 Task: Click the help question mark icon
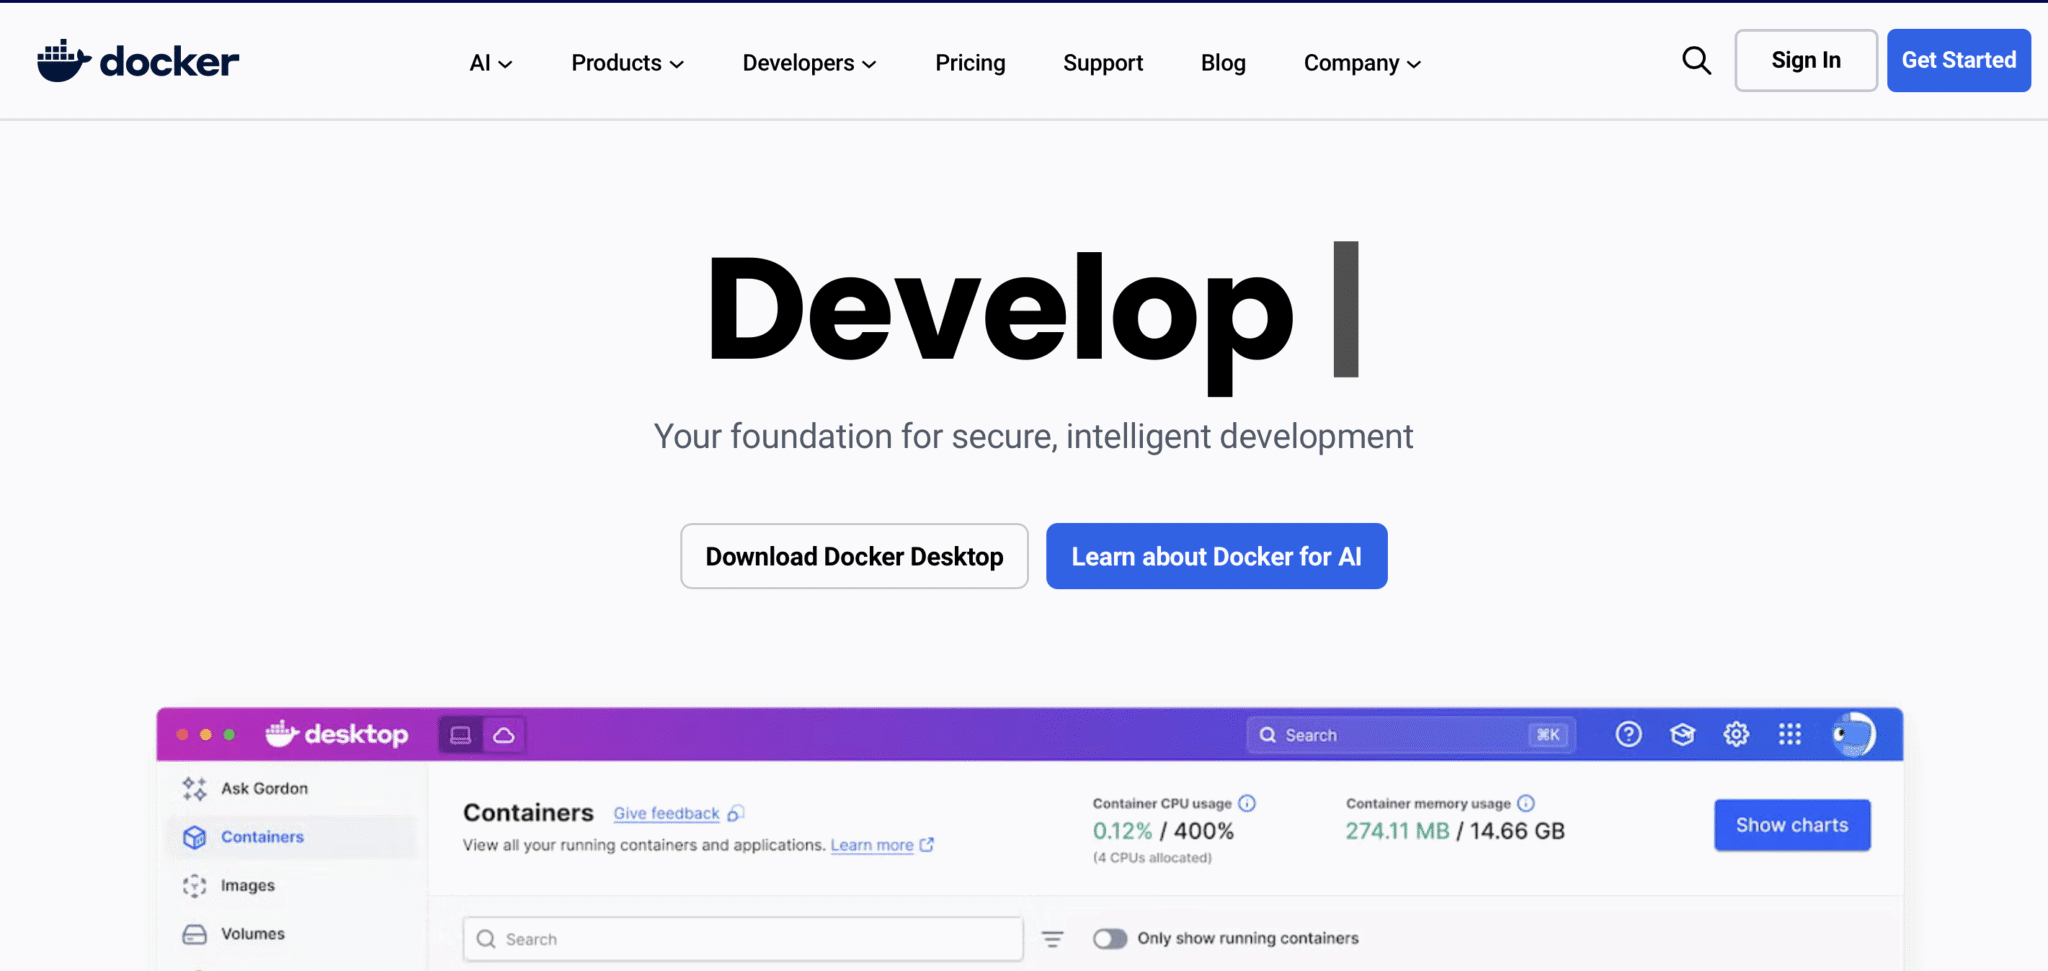click(x=1628, y=735)
